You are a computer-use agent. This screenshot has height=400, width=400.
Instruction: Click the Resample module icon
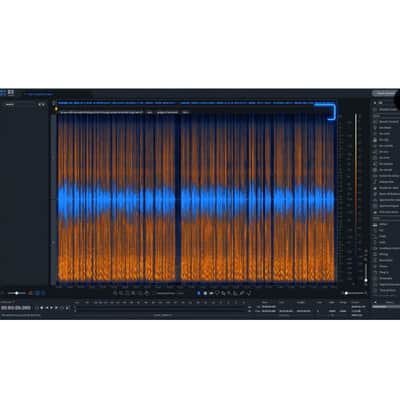point(375,278)
